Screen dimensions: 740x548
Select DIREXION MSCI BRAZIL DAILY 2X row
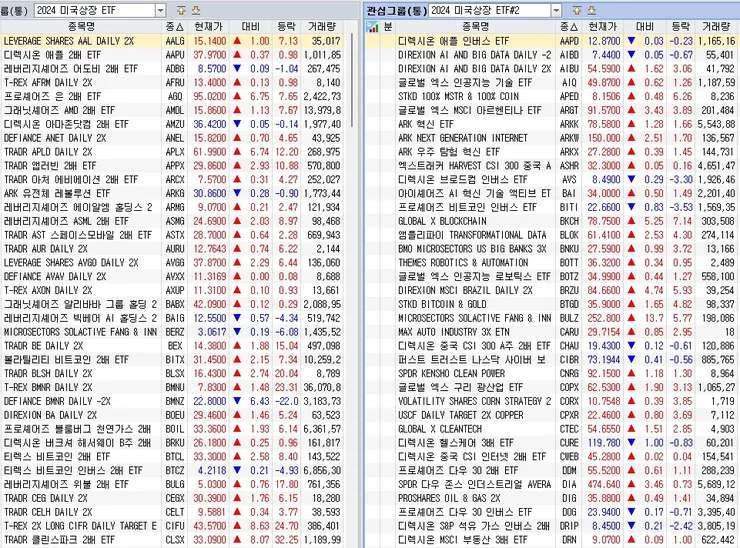553,290
